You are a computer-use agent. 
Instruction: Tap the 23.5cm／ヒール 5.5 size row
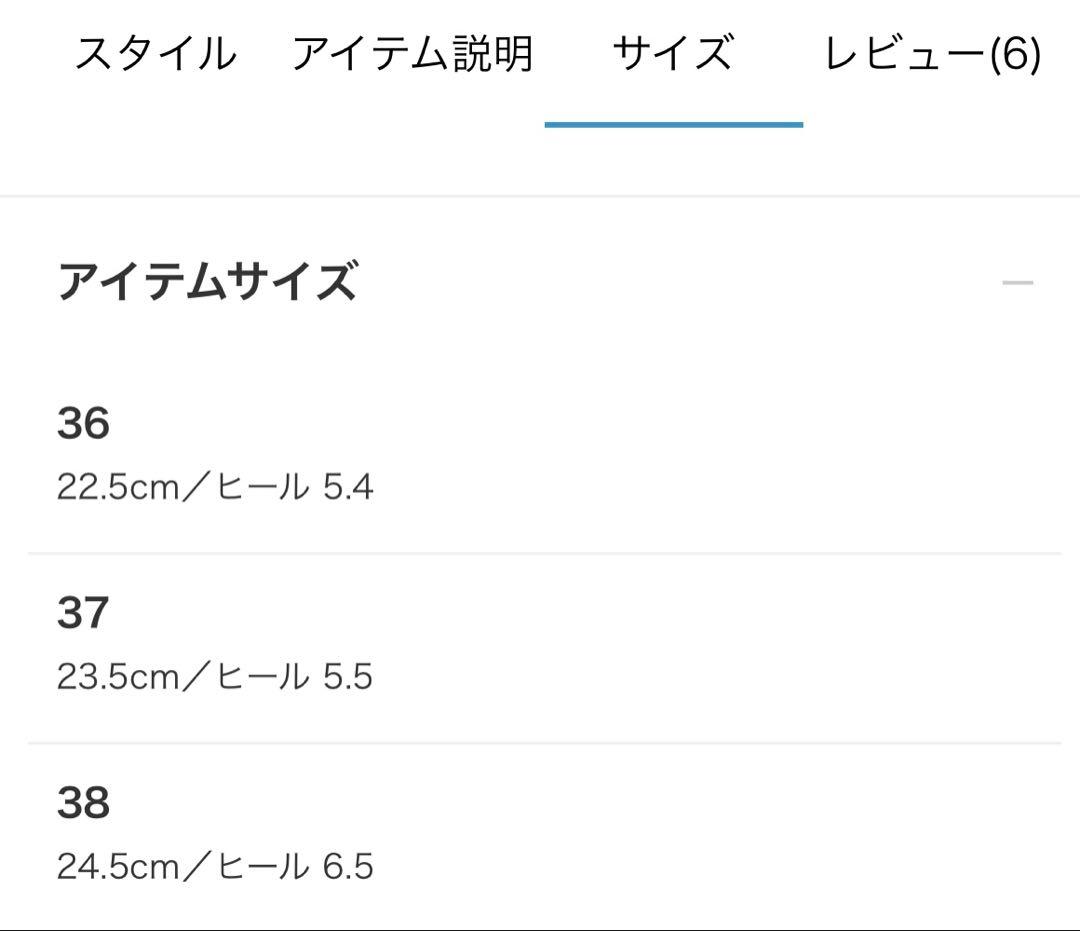click(x=216, y=677)
